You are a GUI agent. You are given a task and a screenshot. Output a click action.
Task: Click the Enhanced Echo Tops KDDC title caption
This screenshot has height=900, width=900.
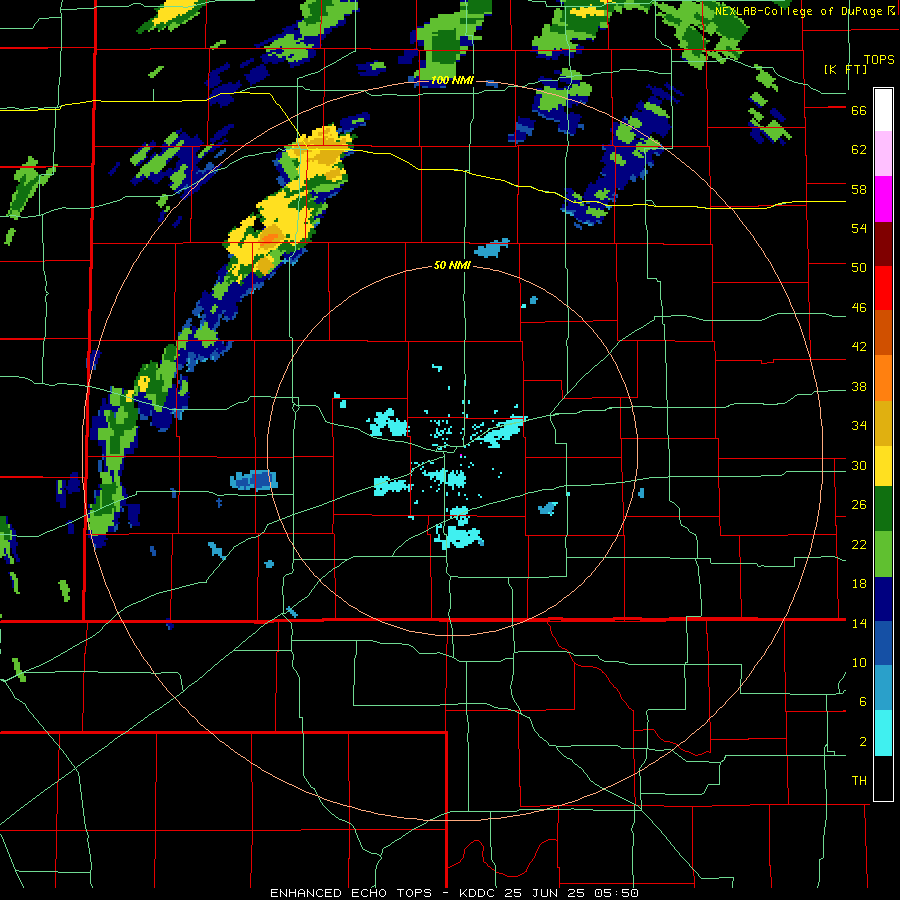454,893
